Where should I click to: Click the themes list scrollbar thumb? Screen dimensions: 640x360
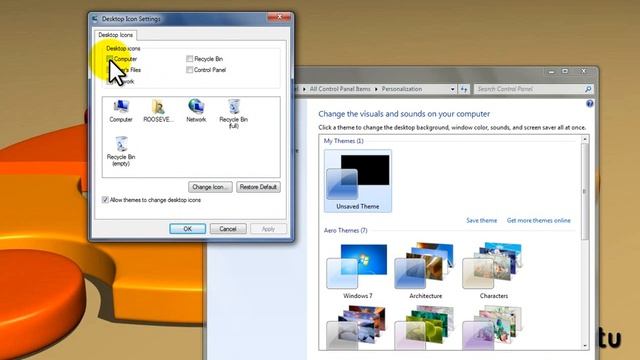pos(585,191)
